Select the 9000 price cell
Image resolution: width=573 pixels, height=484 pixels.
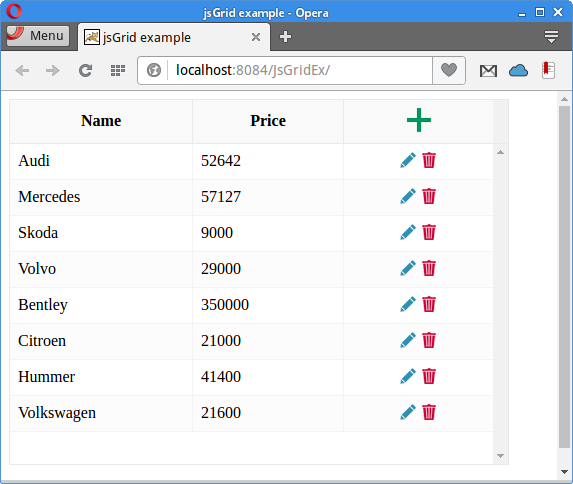tap(268, 233)
